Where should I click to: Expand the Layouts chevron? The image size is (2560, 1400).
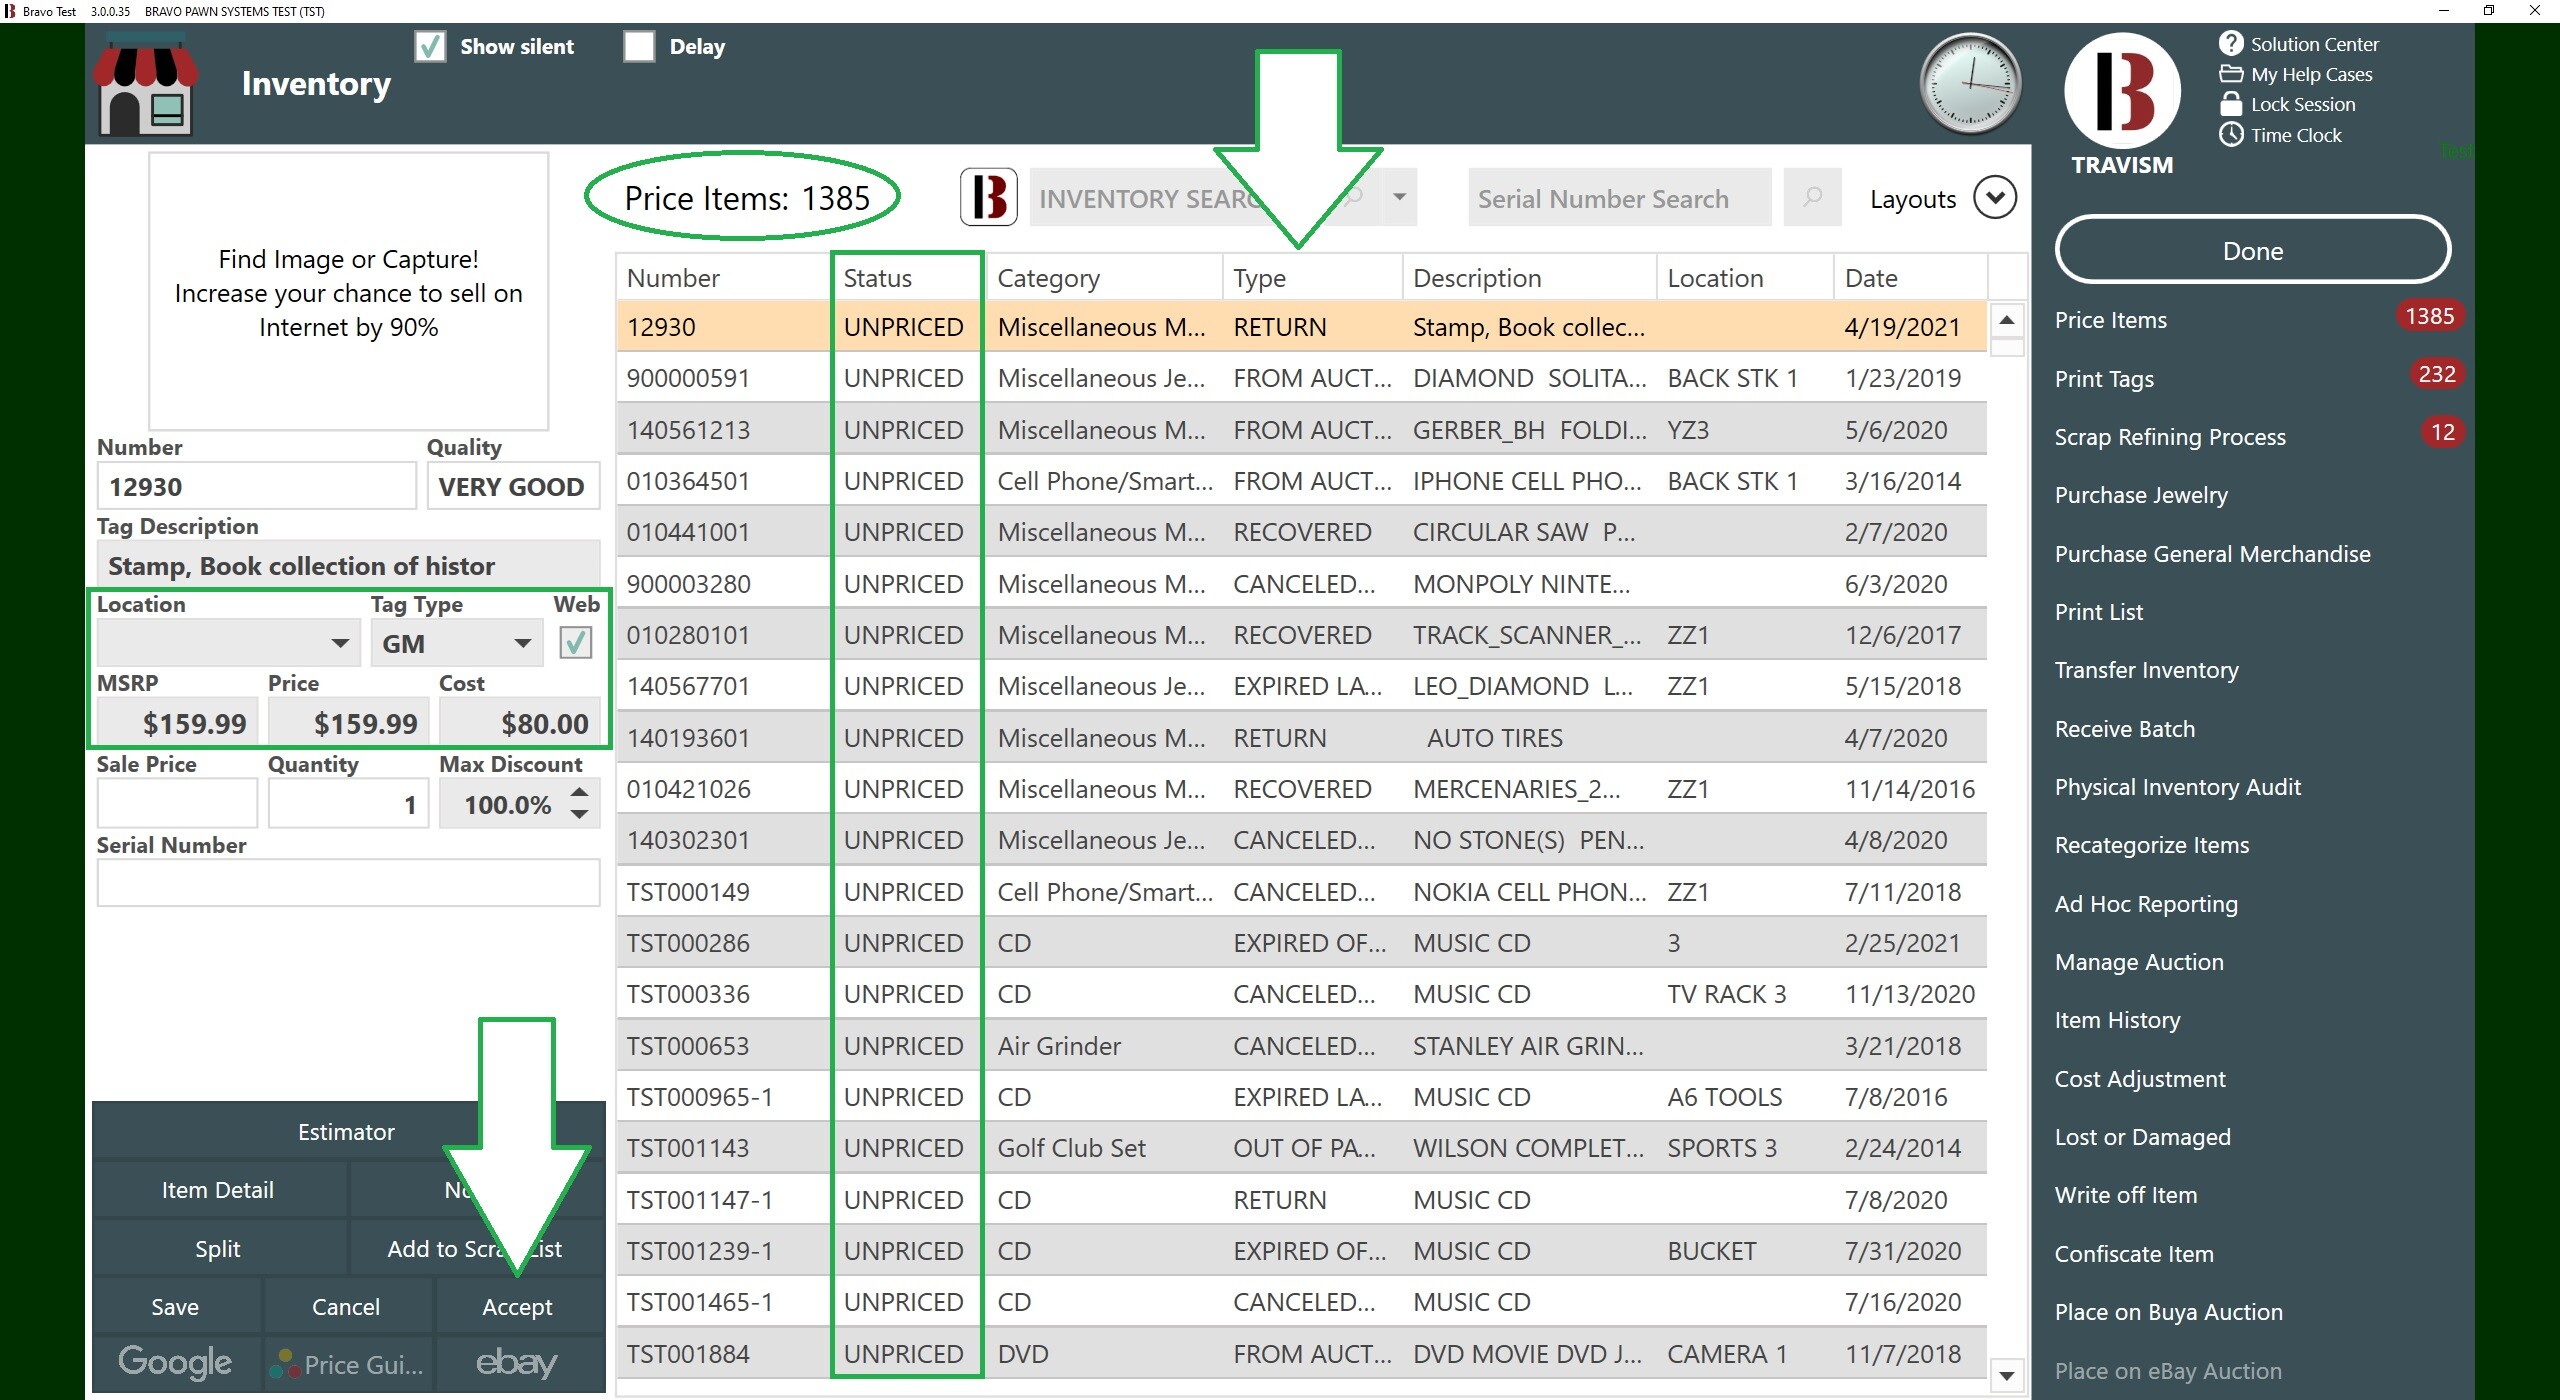(x=1995, y=197)
